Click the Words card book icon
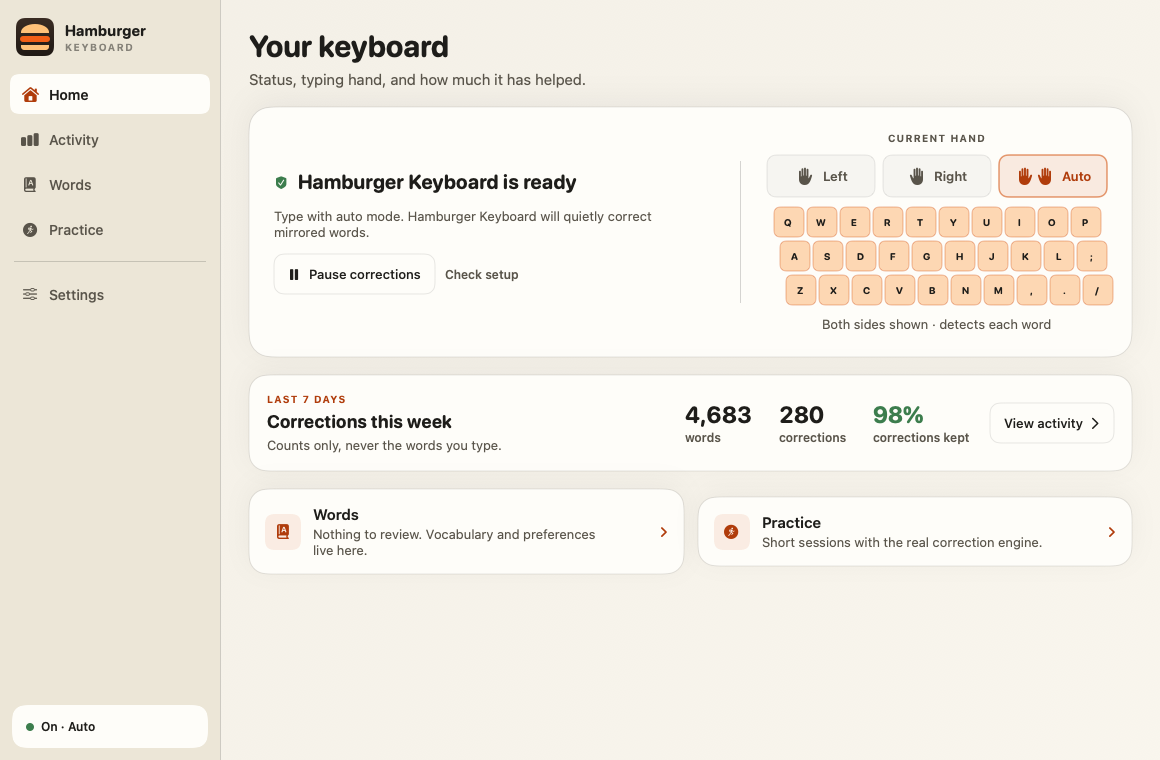Image resolution: width=1160 pixels, height=760 pixels. tap(283, 531)
